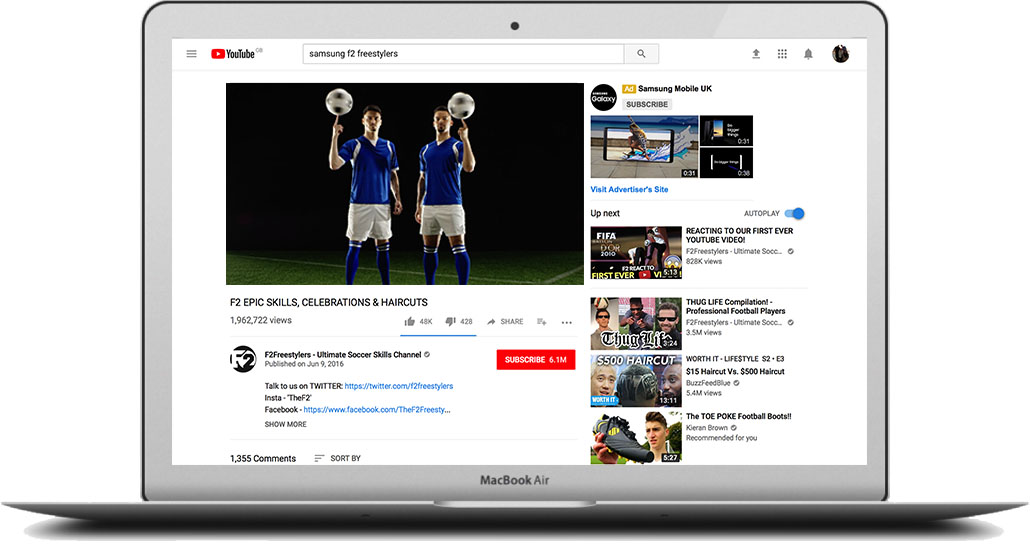Like the video with thumbs up

(x=409, y=322)
